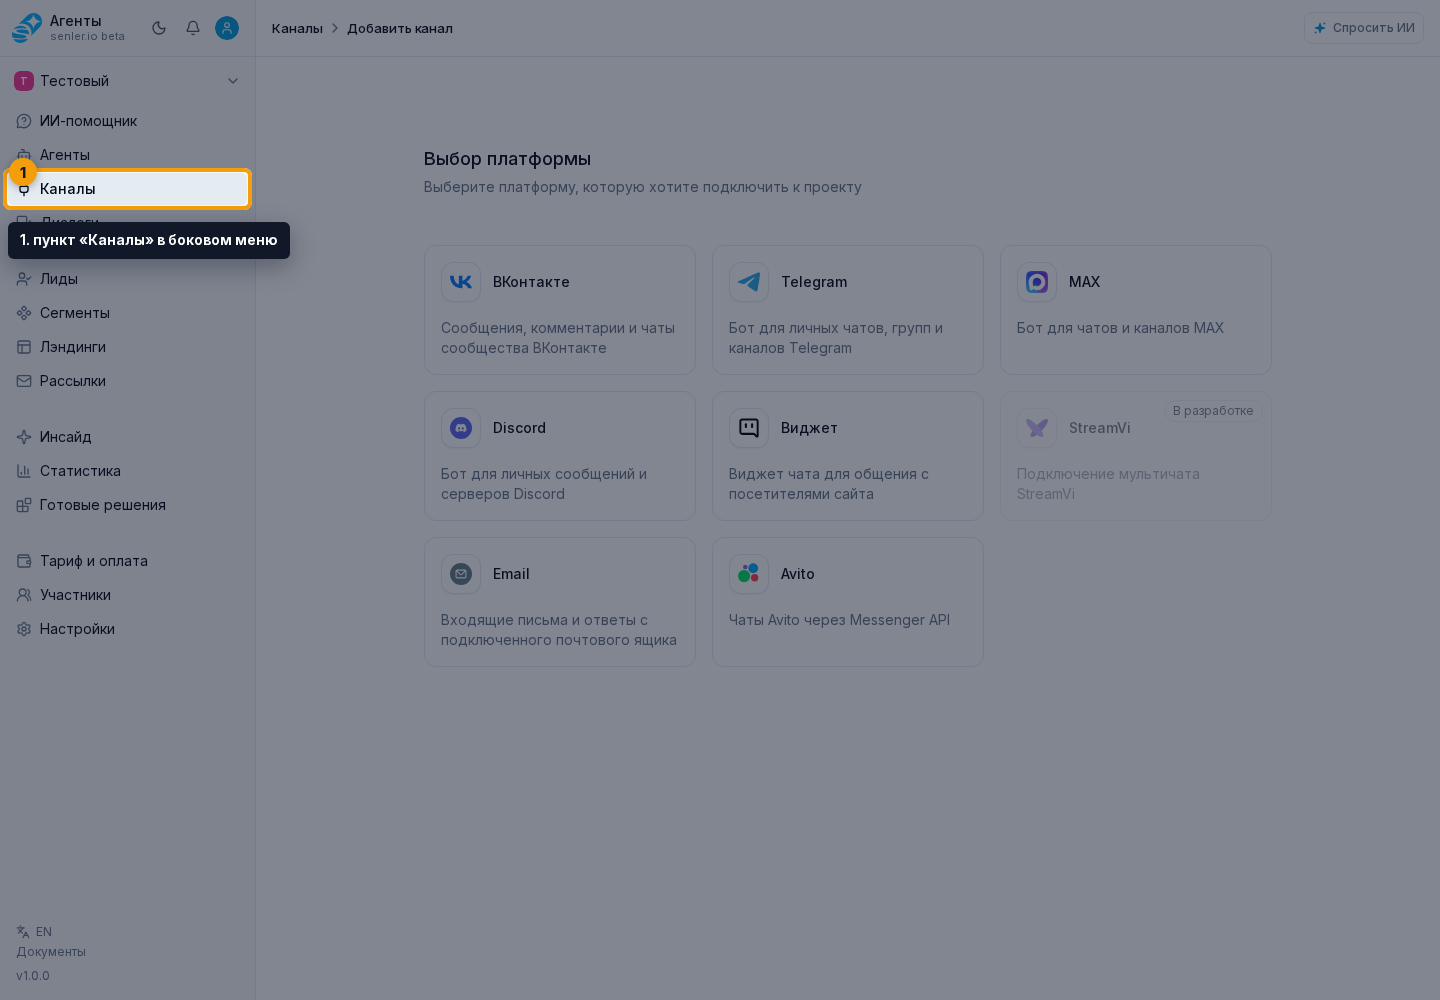Viewport: 1440px width, 1000px height.
Task: Click the Лэндинги layout icon
Action: coord(24,347)
